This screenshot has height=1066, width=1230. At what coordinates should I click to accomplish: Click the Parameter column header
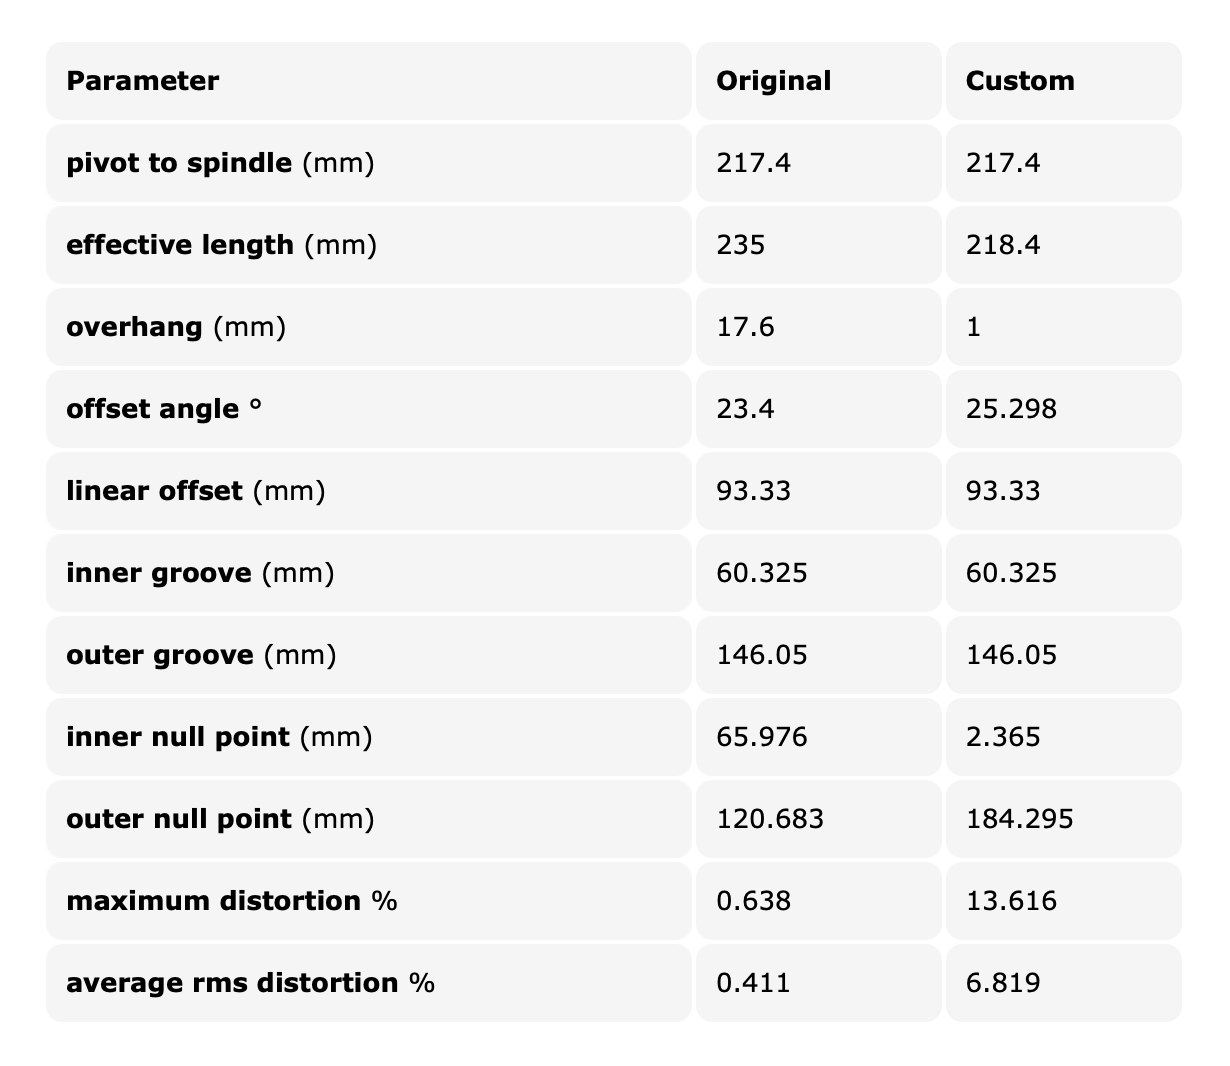click(143, 81)
